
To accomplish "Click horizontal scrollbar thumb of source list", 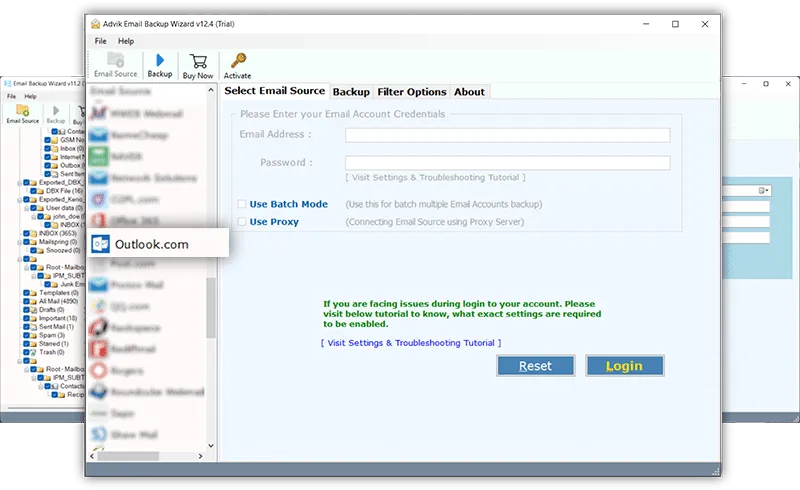I will tap(129, 456).
